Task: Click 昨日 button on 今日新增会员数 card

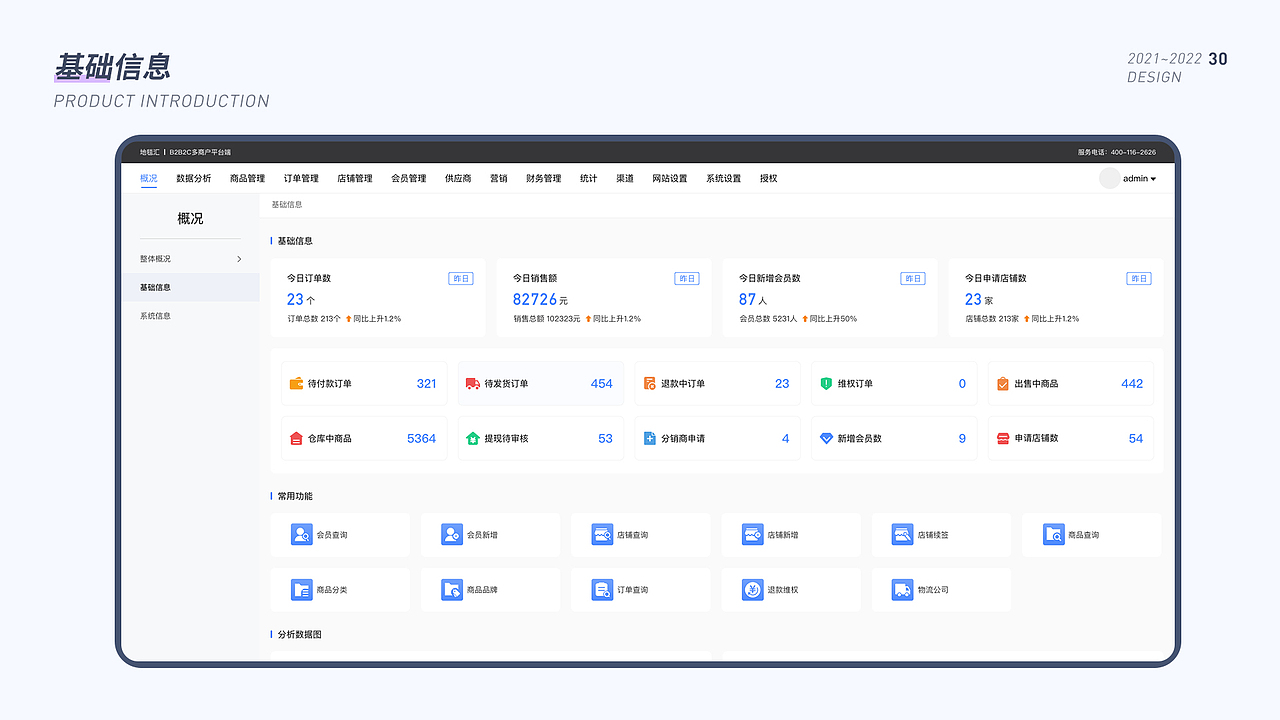Action: pos(913,279)
